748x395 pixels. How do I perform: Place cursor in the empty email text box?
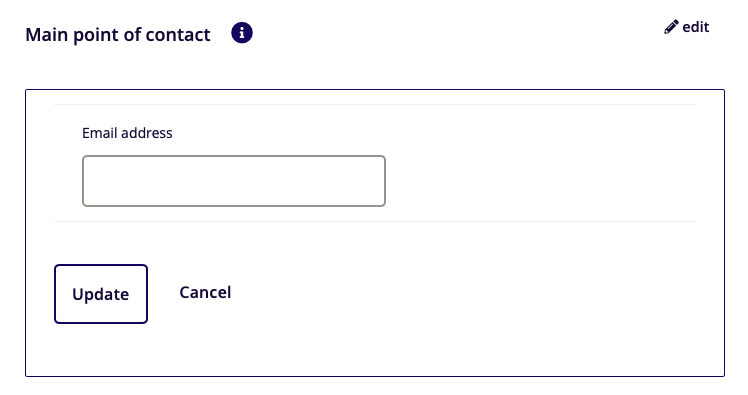click(x=234, y=181)
